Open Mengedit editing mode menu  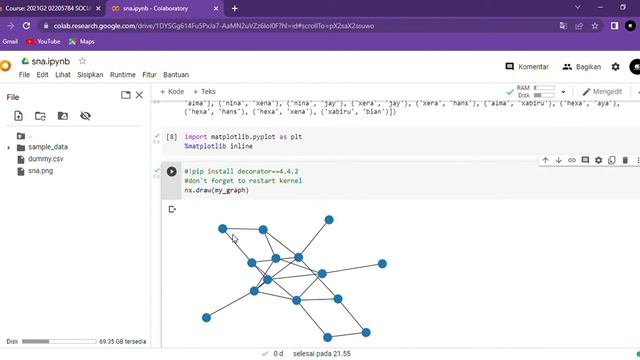pos(602,91)
